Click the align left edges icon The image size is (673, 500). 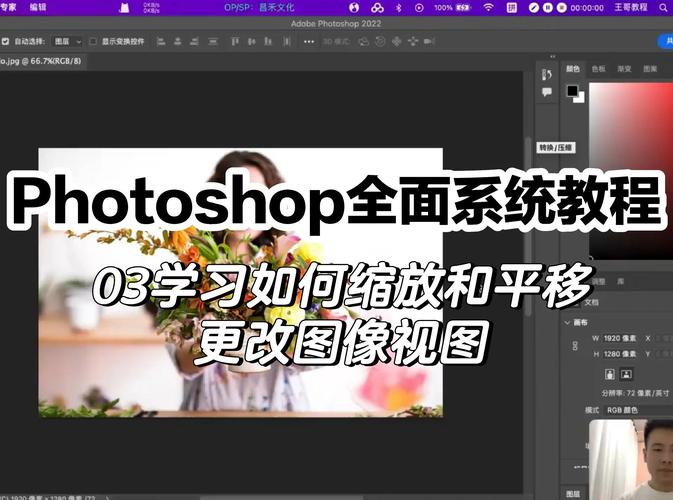(x=161, y=41)
